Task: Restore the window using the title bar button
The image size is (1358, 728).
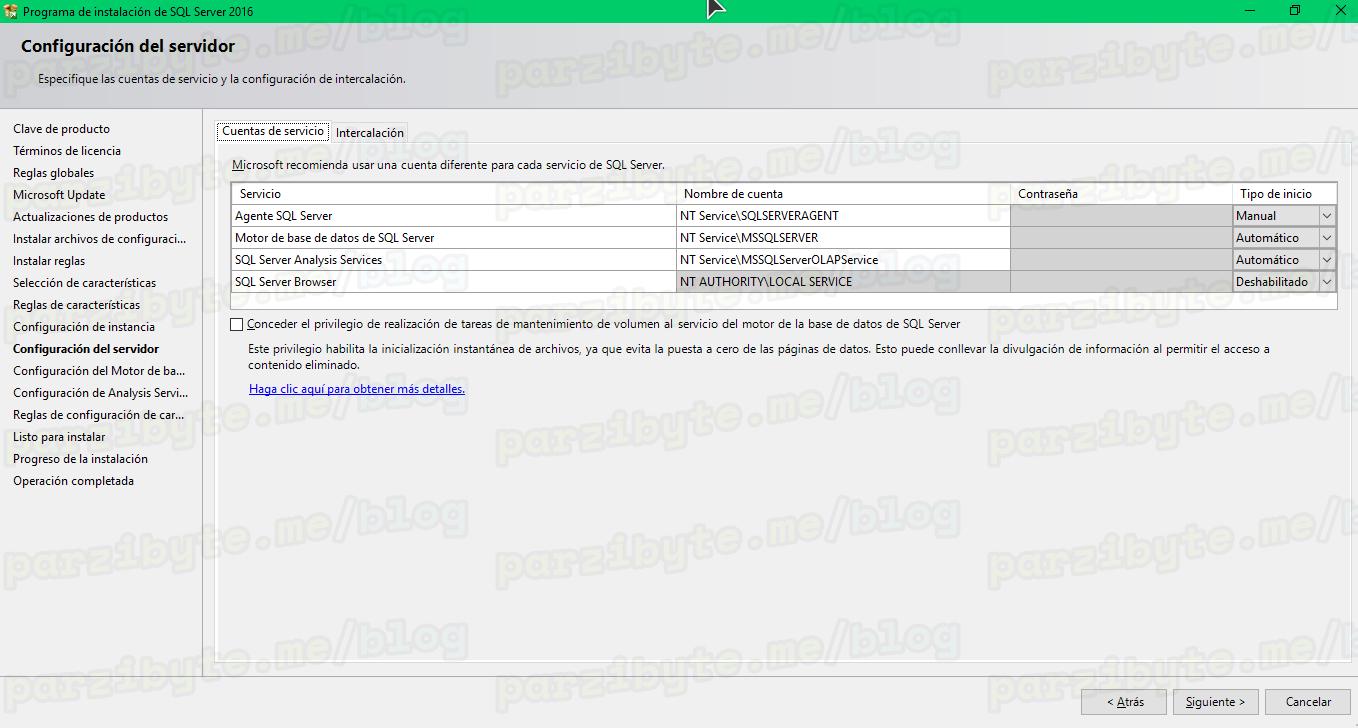Action: [x=1295, y=11]
